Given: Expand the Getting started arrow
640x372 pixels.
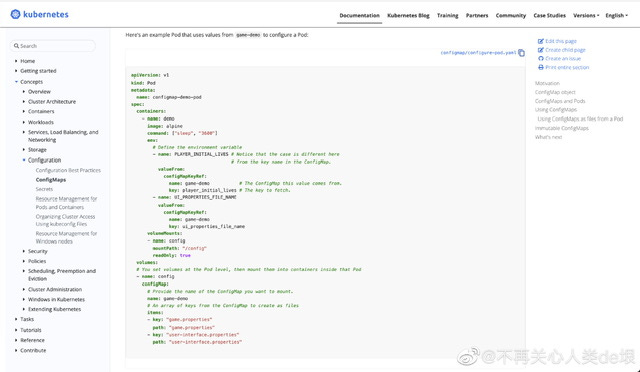Looking at the screenshot, I should coord(16,71).
